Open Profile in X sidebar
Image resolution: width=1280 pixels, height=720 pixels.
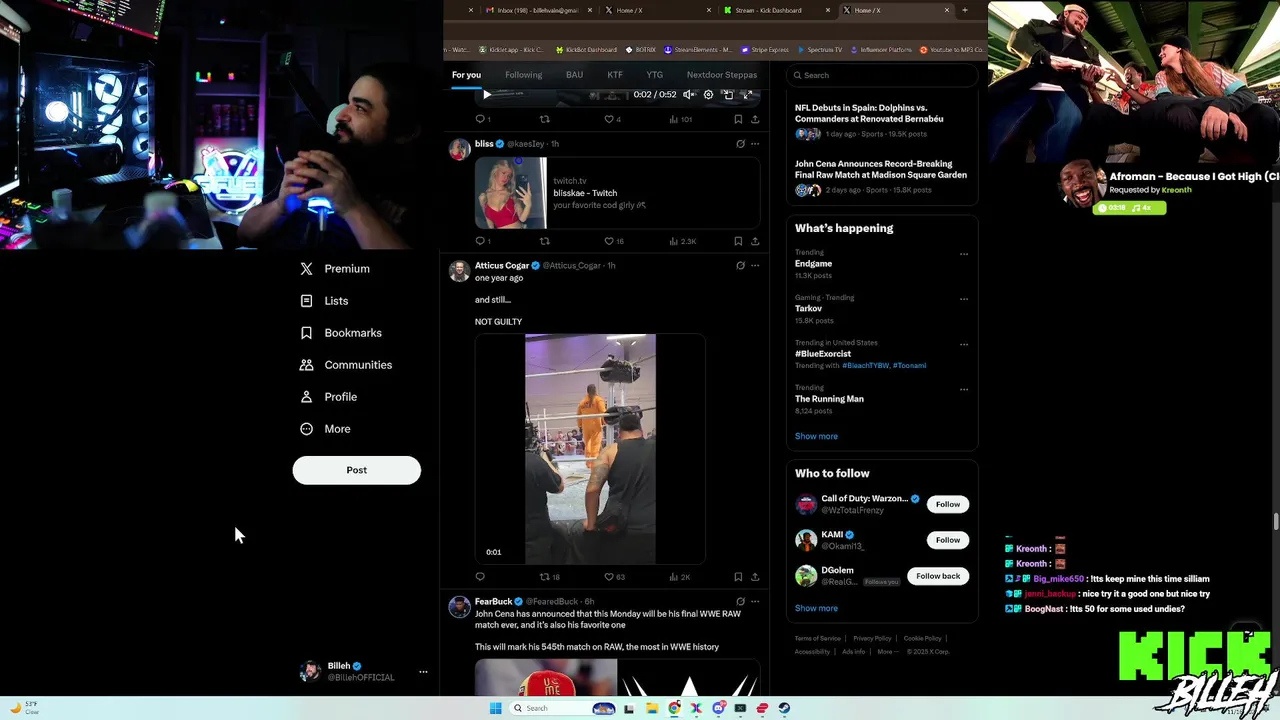(x=329, y=397)
